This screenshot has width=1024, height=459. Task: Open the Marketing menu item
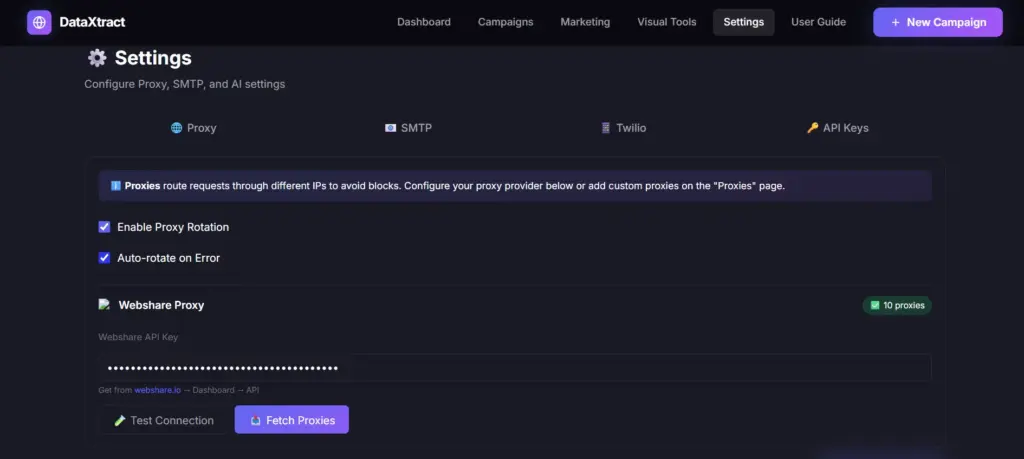pyautogui.click(x=585, y=22)
